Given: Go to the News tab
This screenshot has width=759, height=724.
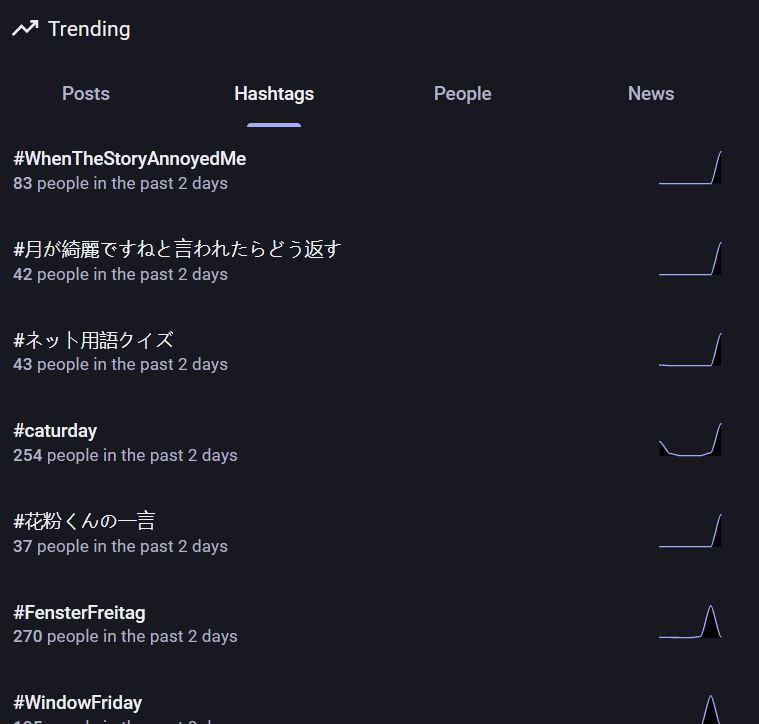Looking at the screenshot, I should point(651,94).
